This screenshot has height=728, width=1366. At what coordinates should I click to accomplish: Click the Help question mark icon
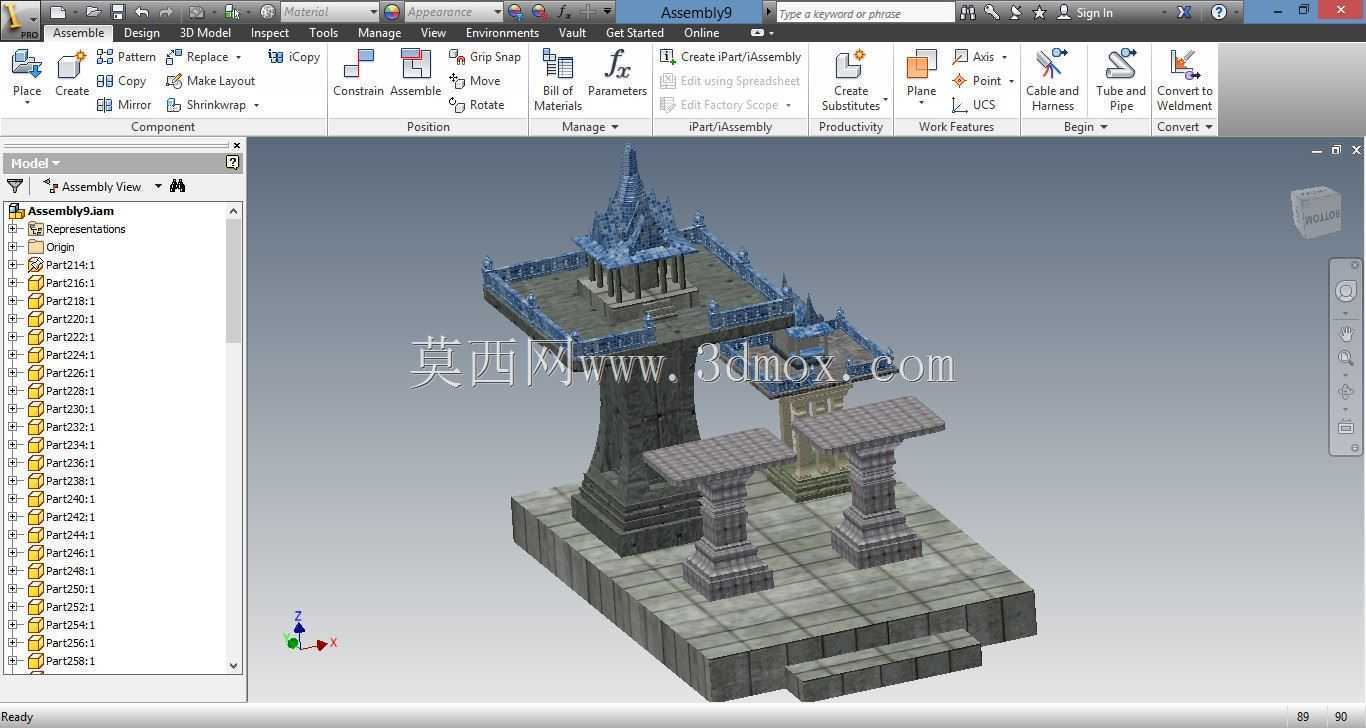(x=1218, y=12)
